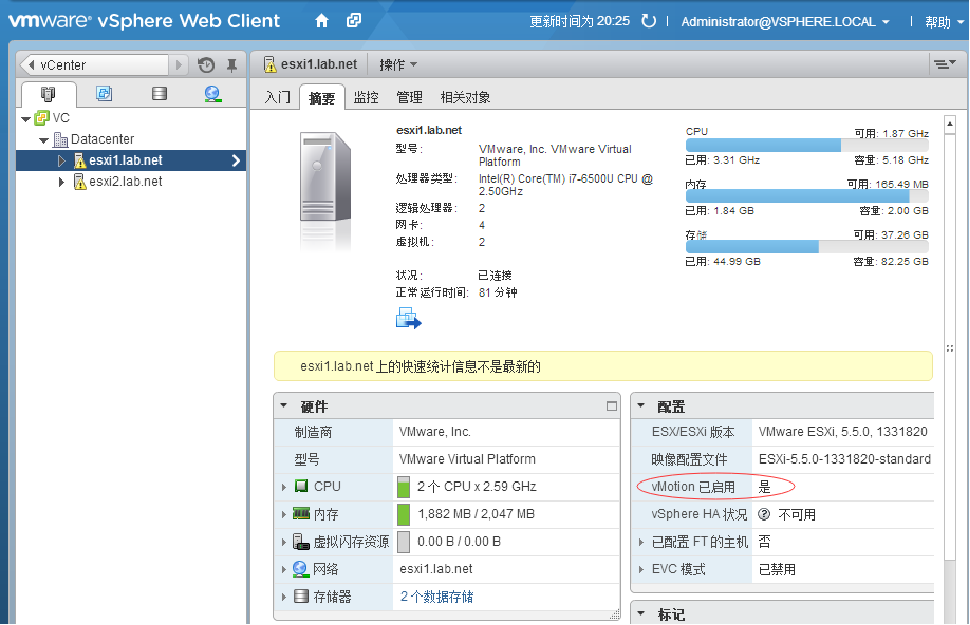This screenshot has width=970, height=625.
Task: Expand the EVC 模式 row
Action: [x=641, y=569]
